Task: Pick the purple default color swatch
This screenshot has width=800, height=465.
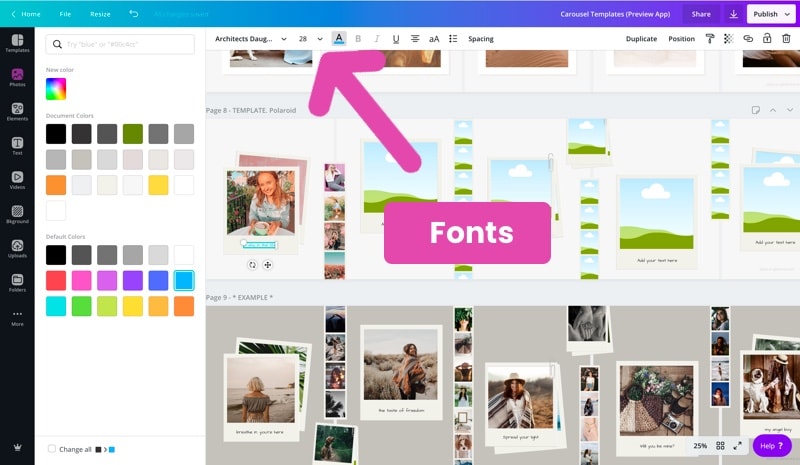Action: click(x=133, y=280)
